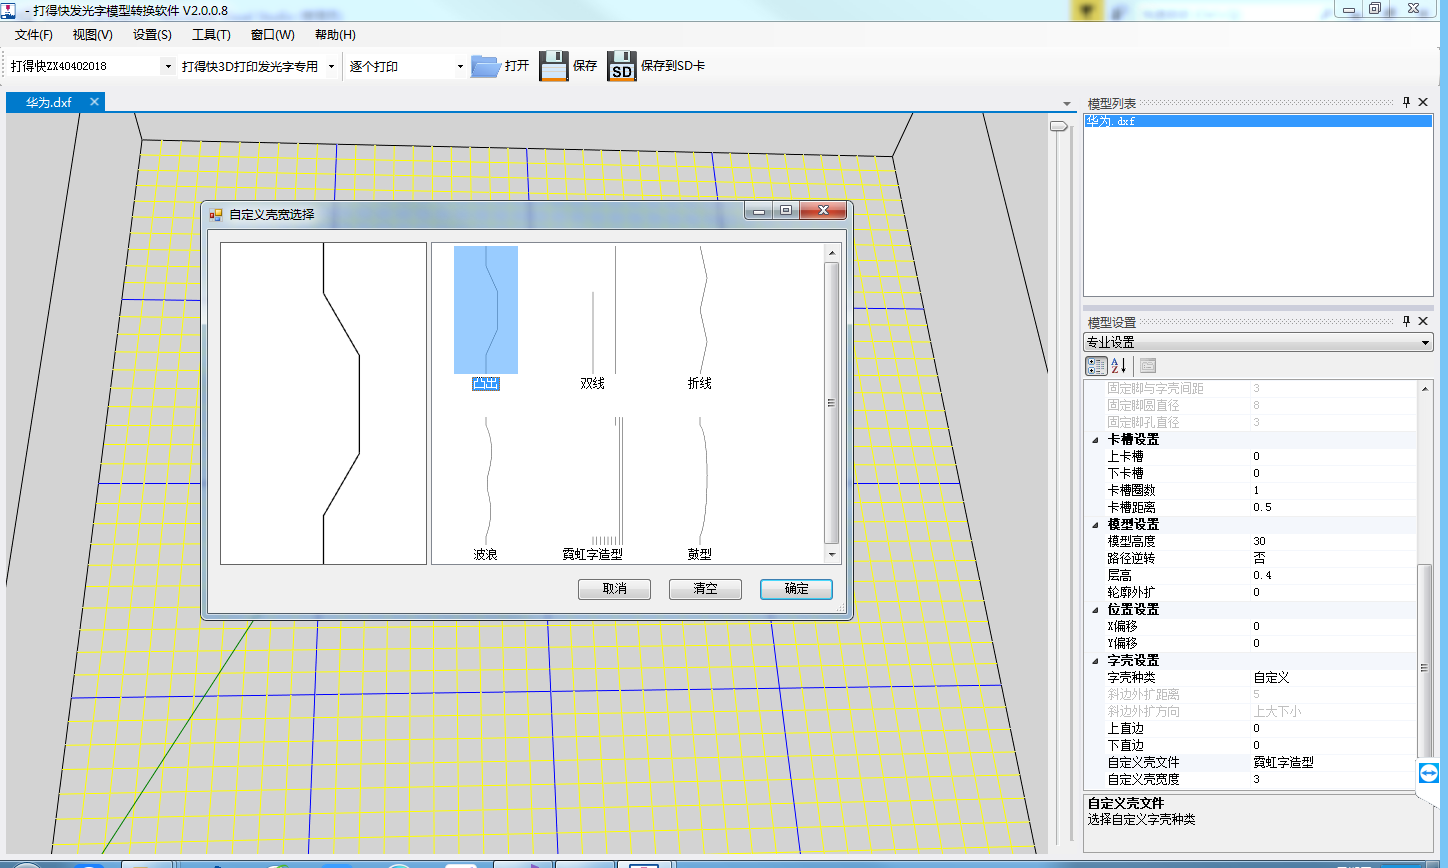Click the vertical zoom slider handle
Image resolution: width=1448 pixels, height=868 pixels.
pos(1058,126)
